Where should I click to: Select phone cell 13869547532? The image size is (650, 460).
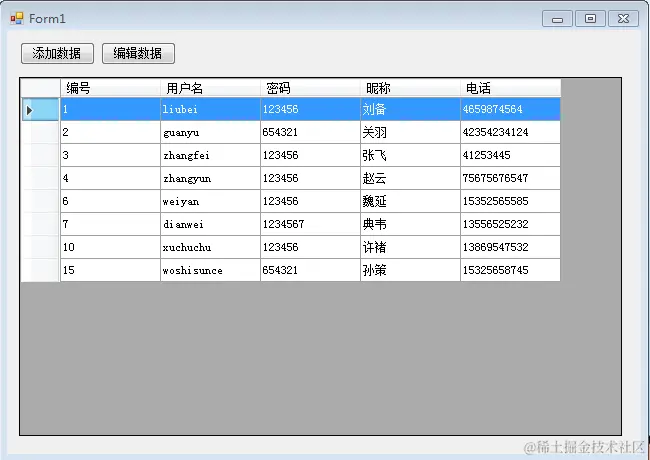point(510,247)
